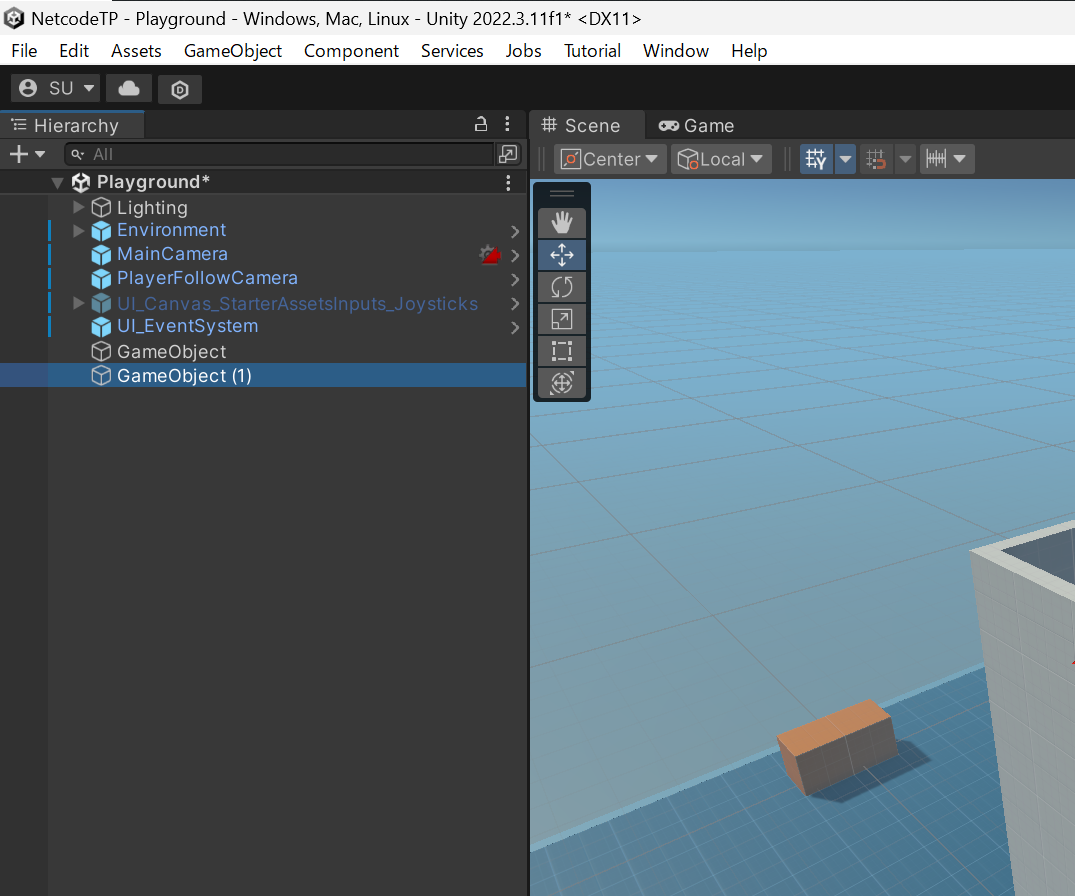
Task: Select the Move tool
Action: tap(562, 255)
